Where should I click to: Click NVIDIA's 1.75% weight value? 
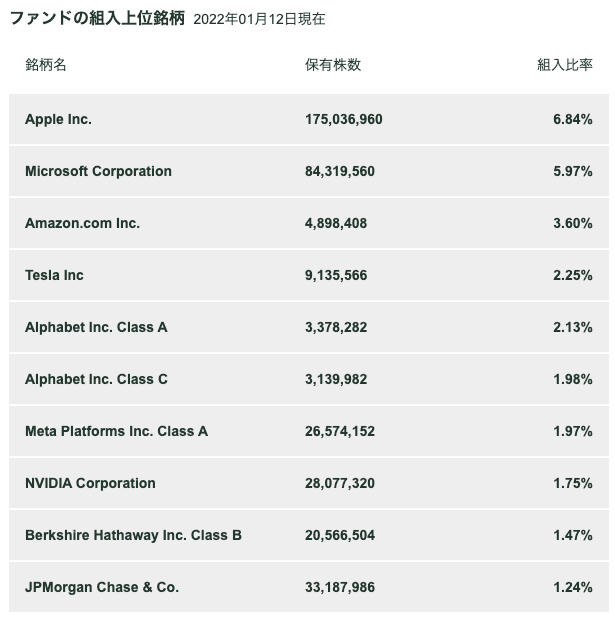coord(572,483)
